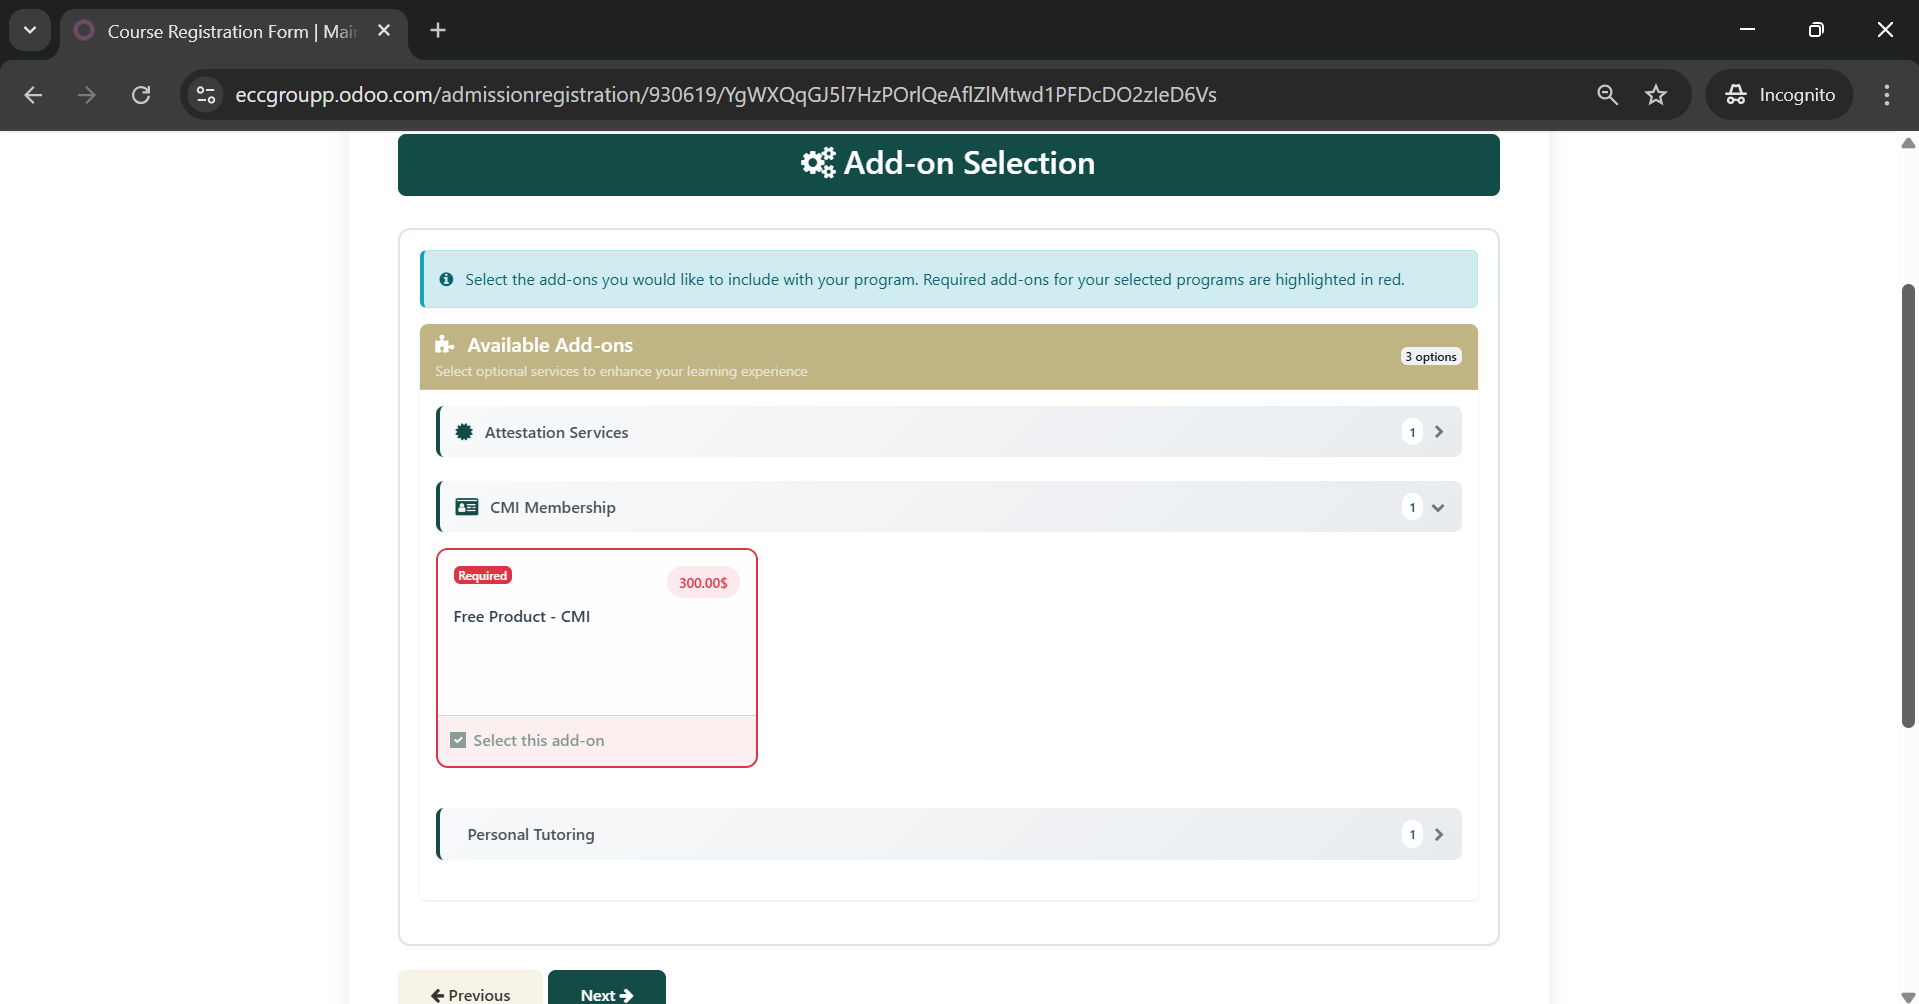Viewport: 1919px width, 1004px height.
Task: Reload the page
Action: point(141,95)
